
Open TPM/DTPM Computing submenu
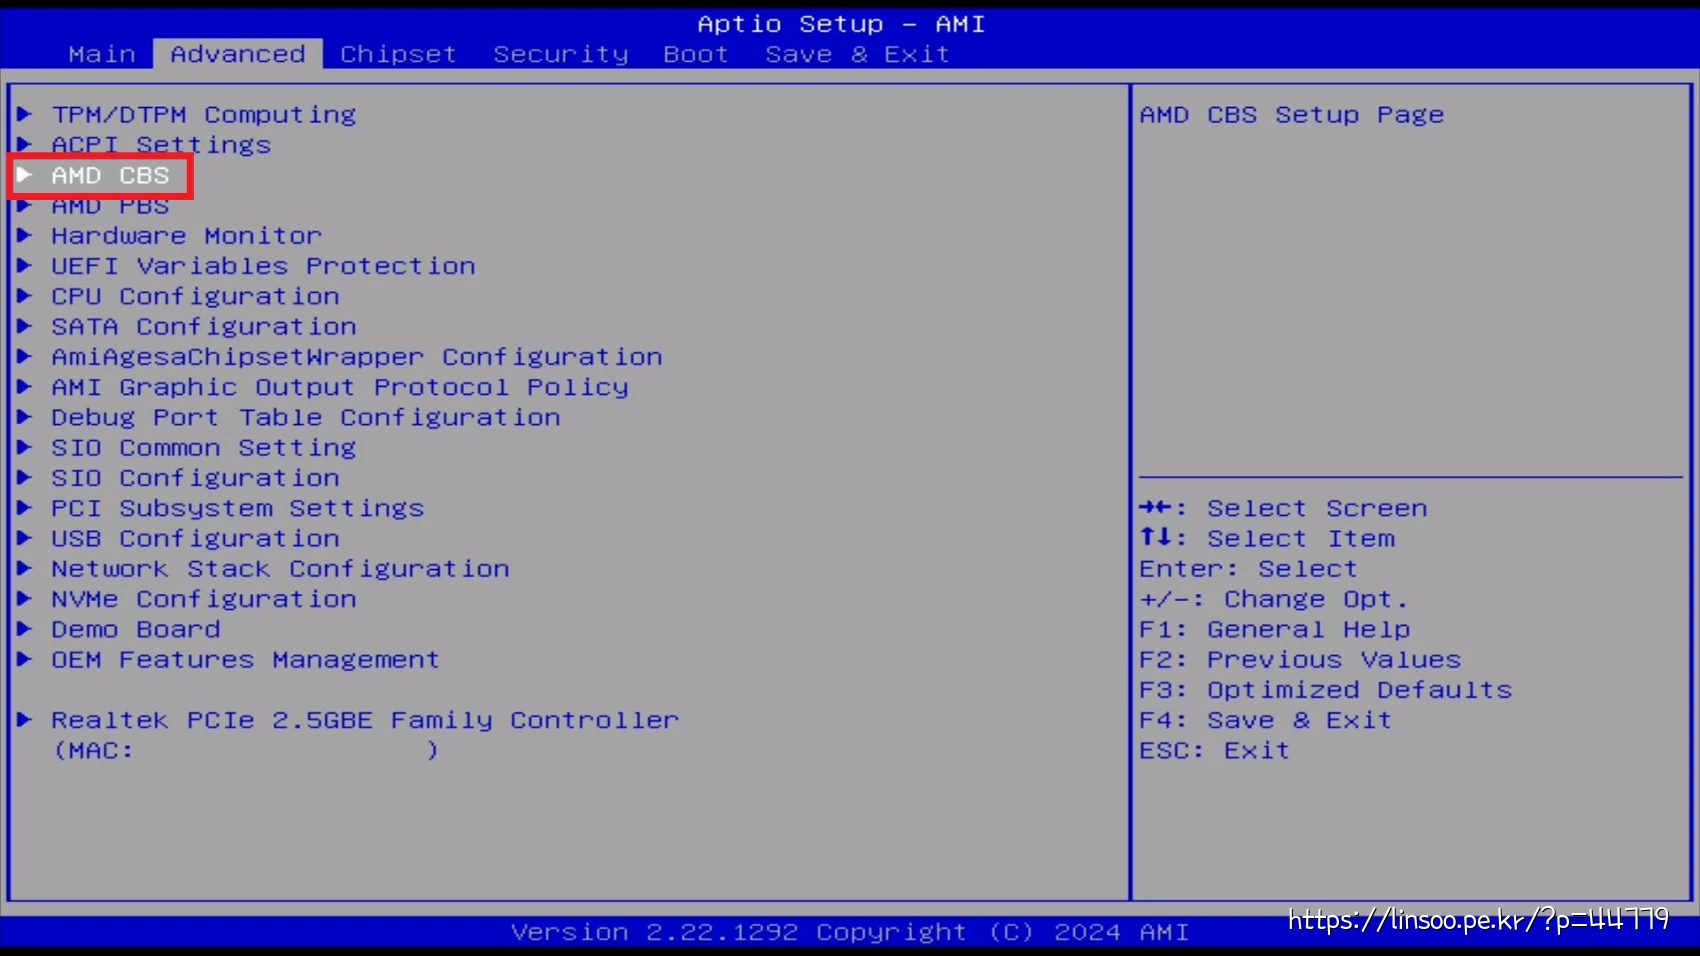(204, 115)
